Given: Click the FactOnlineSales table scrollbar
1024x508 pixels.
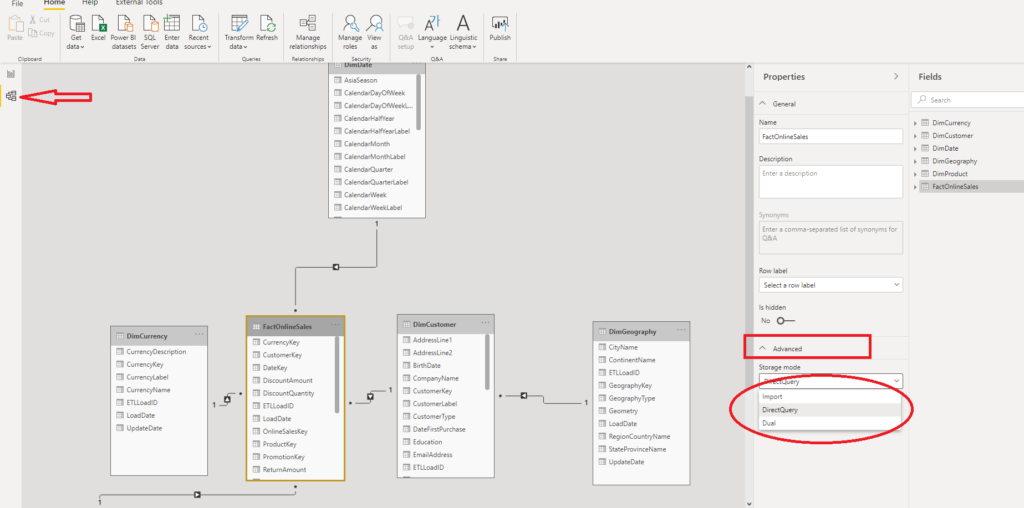Looking at the screenshot, I should tap(337, 374).
